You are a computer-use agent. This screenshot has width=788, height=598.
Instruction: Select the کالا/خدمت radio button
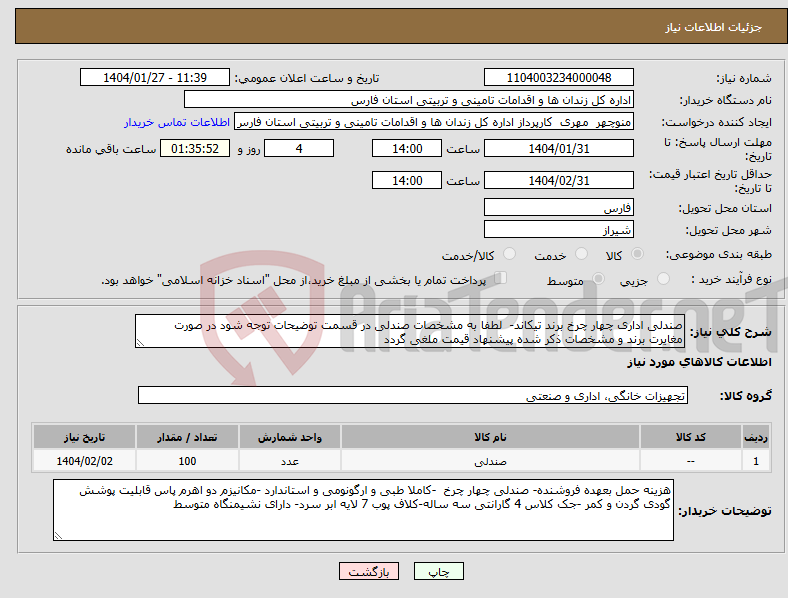click(510, 254)
